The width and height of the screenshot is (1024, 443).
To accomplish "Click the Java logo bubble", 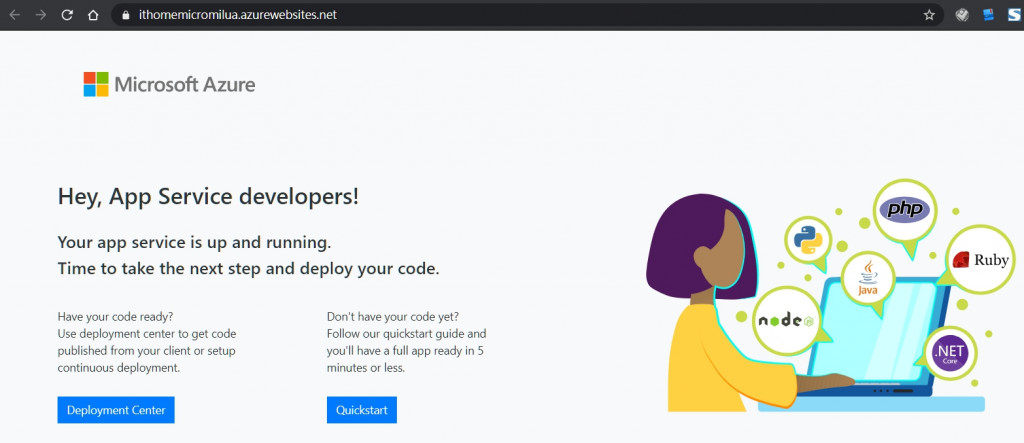I will (x=868, y=279).
